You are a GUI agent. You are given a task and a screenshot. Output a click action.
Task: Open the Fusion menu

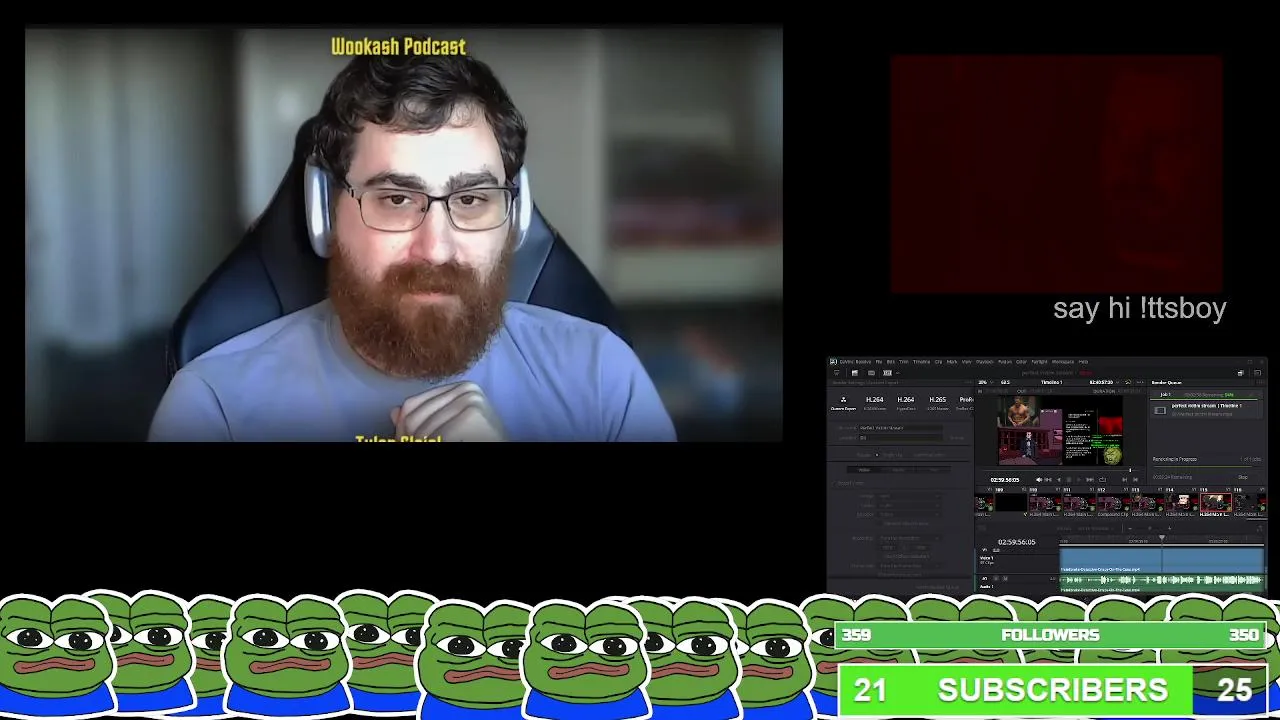(x=1005, y=362)
